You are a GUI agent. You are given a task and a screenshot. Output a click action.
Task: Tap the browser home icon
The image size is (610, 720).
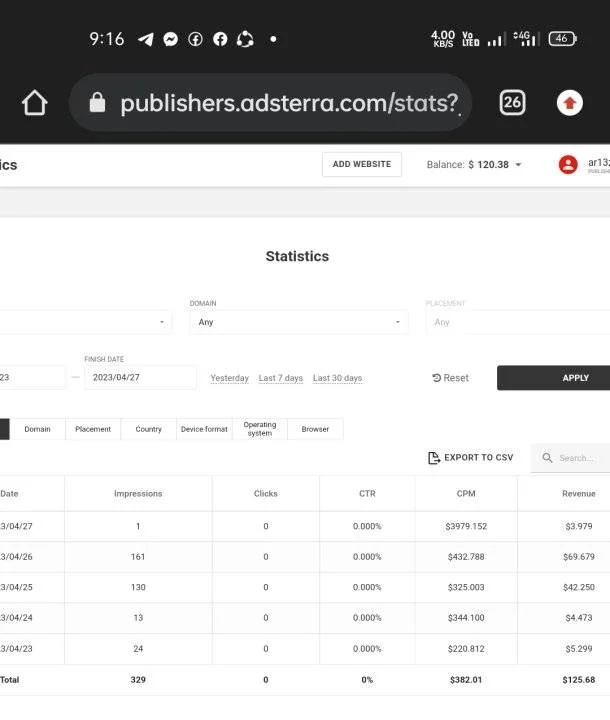[x=35, y=102]
